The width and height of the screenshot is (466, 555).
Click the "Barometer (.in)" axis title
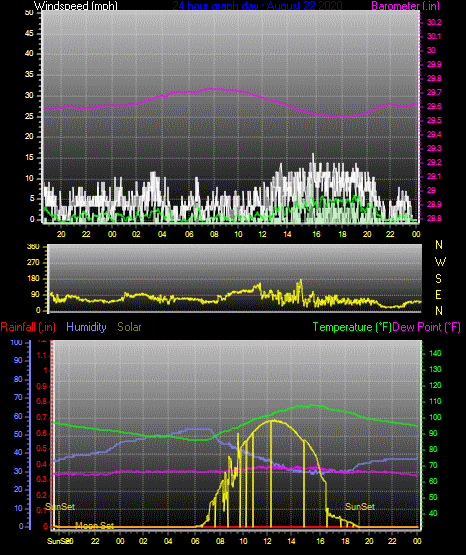(x=405, y=6)
